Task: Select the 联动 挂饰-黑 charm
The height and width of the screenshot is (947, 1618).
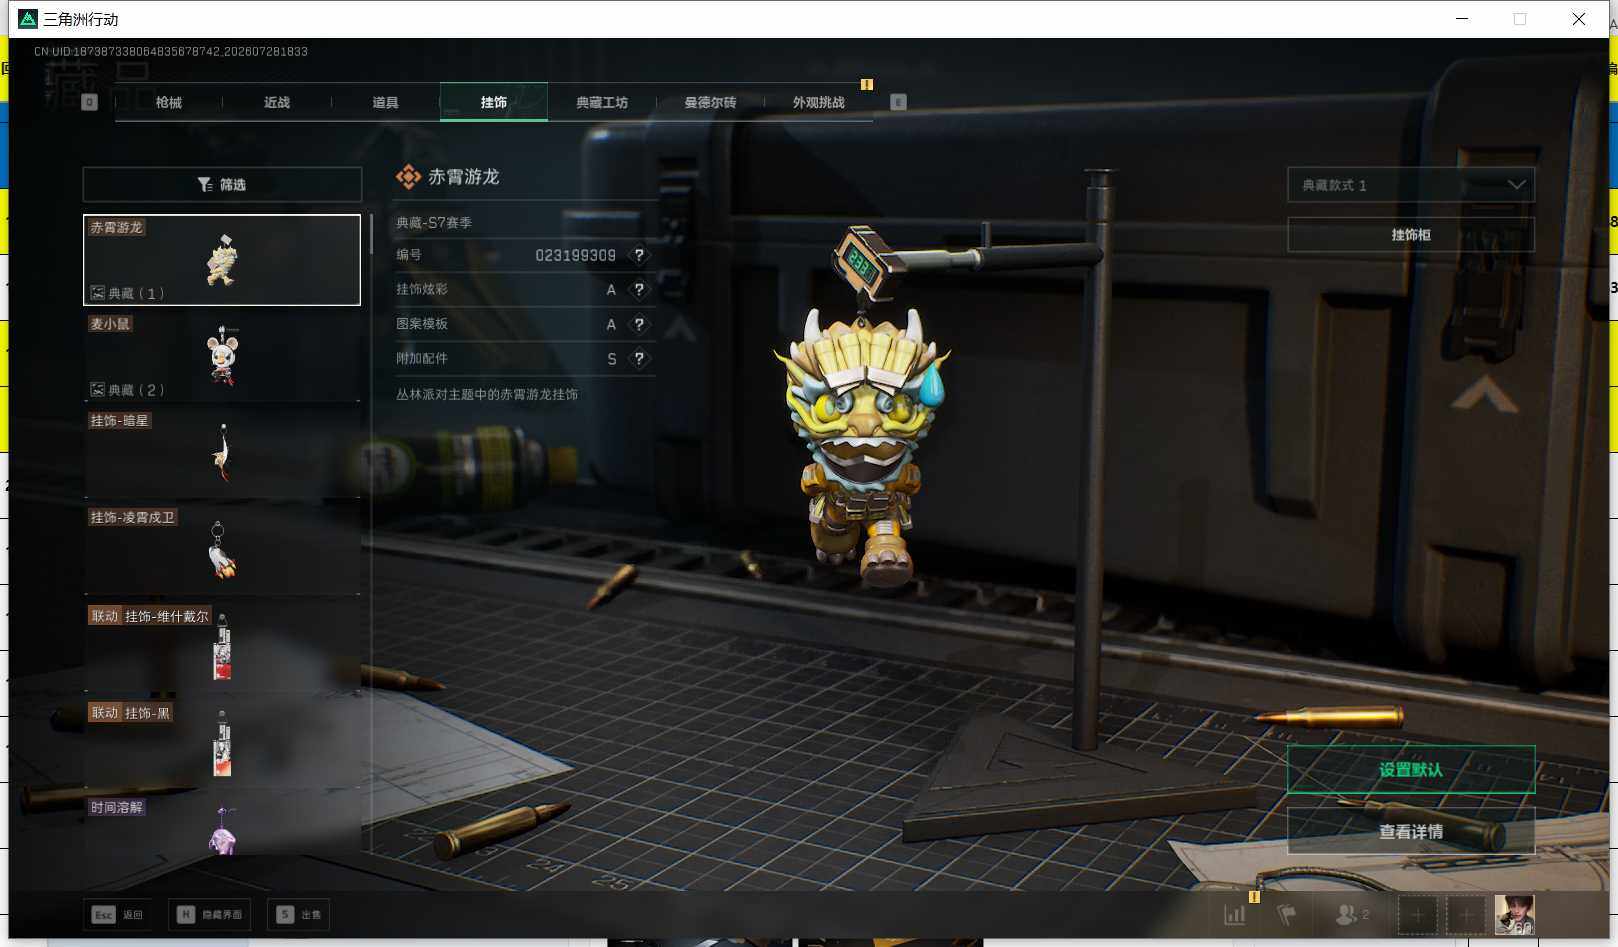Action: tap(222, 743)
